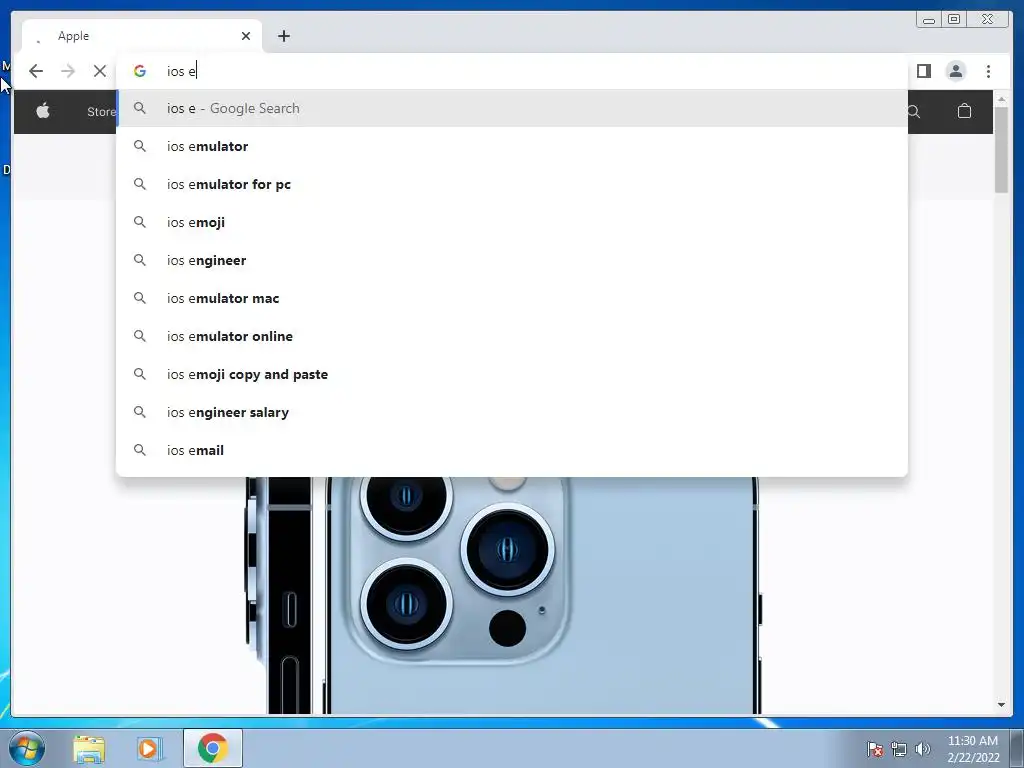Restore down the Chrome window

click(x=954, y=20)
